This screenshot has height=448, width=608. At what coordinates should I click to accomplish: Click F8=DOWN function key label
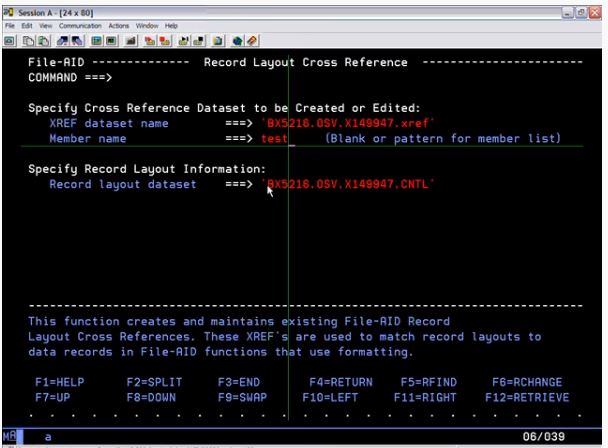(x=151, y=398)
